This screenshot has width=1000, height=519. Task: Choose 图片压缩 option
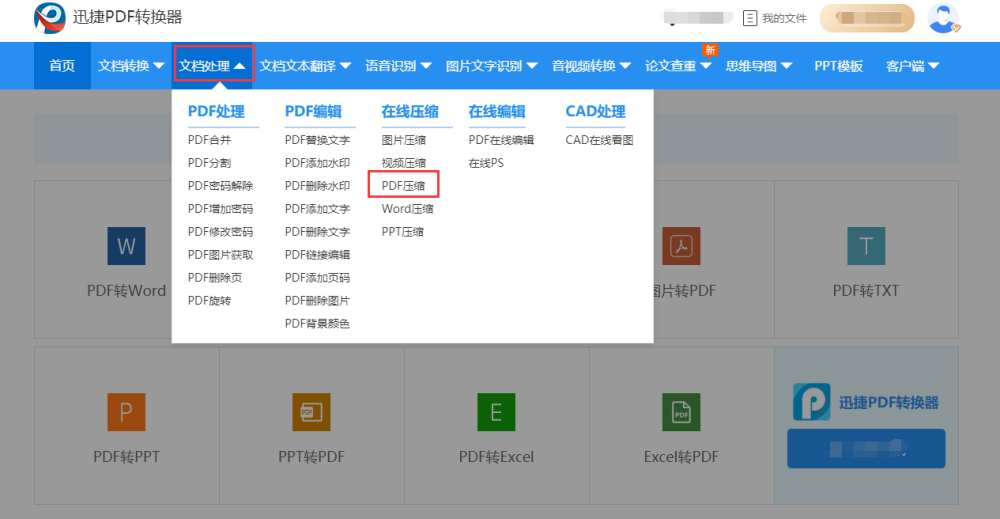(x=404, y=140)
